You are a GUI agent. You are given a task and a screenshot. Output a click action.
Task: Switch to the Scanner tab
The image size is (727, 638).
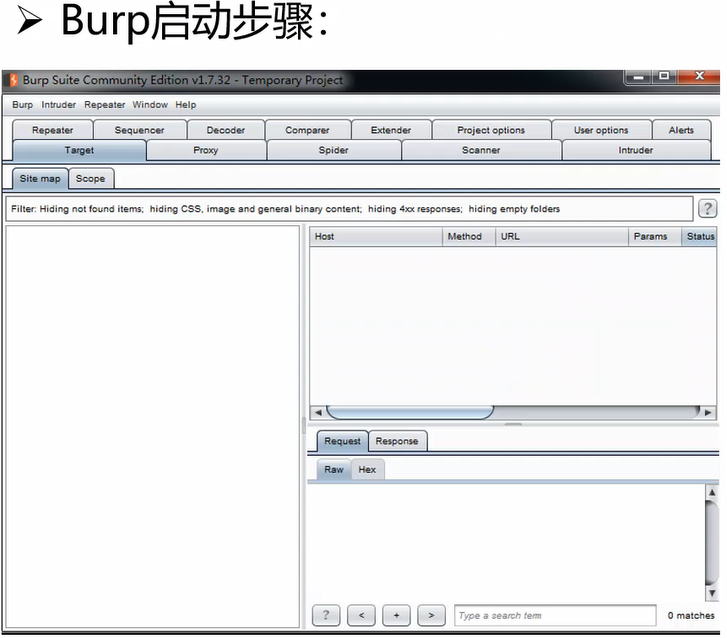tap(481, 150)
